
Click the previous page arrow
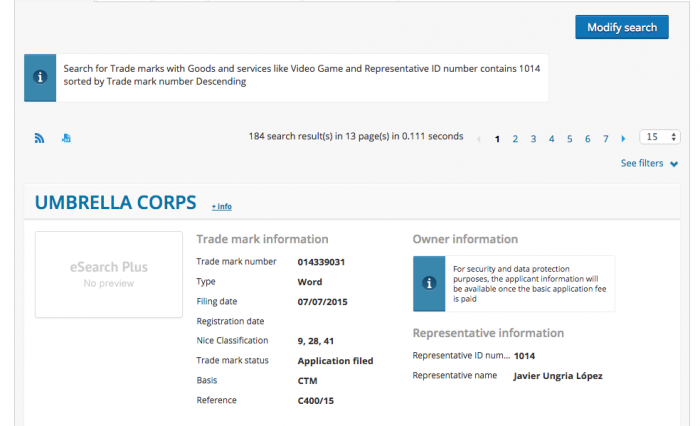(x=479, y=139)
